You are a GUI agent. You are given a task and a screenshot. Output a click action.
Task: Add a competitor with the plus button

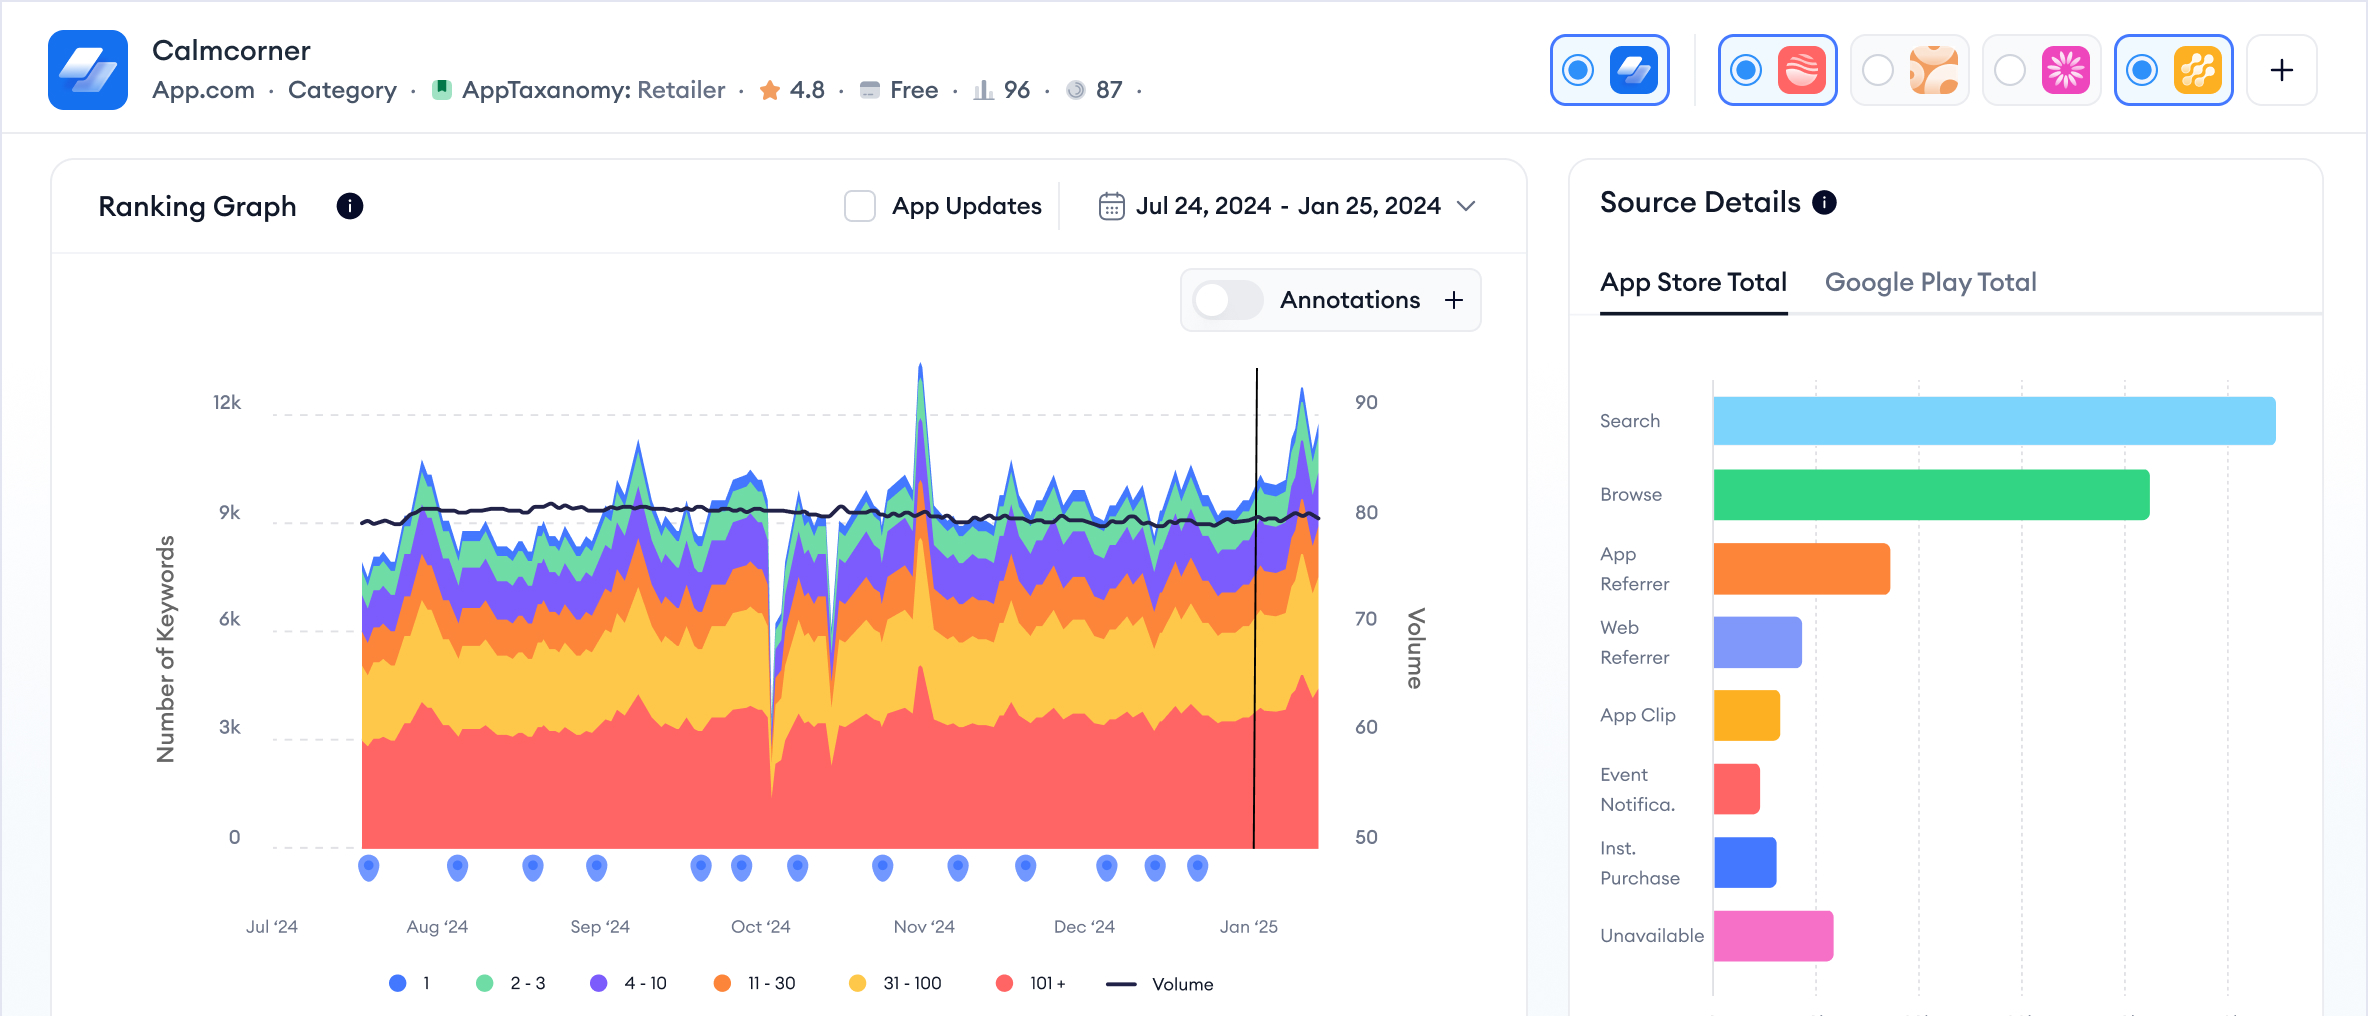click(x=2282, y=70)
